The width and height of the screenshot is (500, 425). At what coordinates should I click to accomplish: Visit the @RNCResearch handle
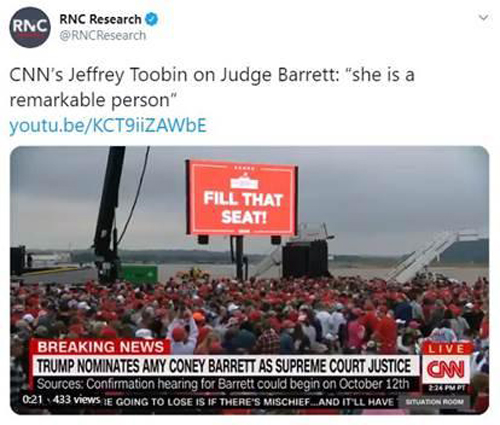point(103,35)
